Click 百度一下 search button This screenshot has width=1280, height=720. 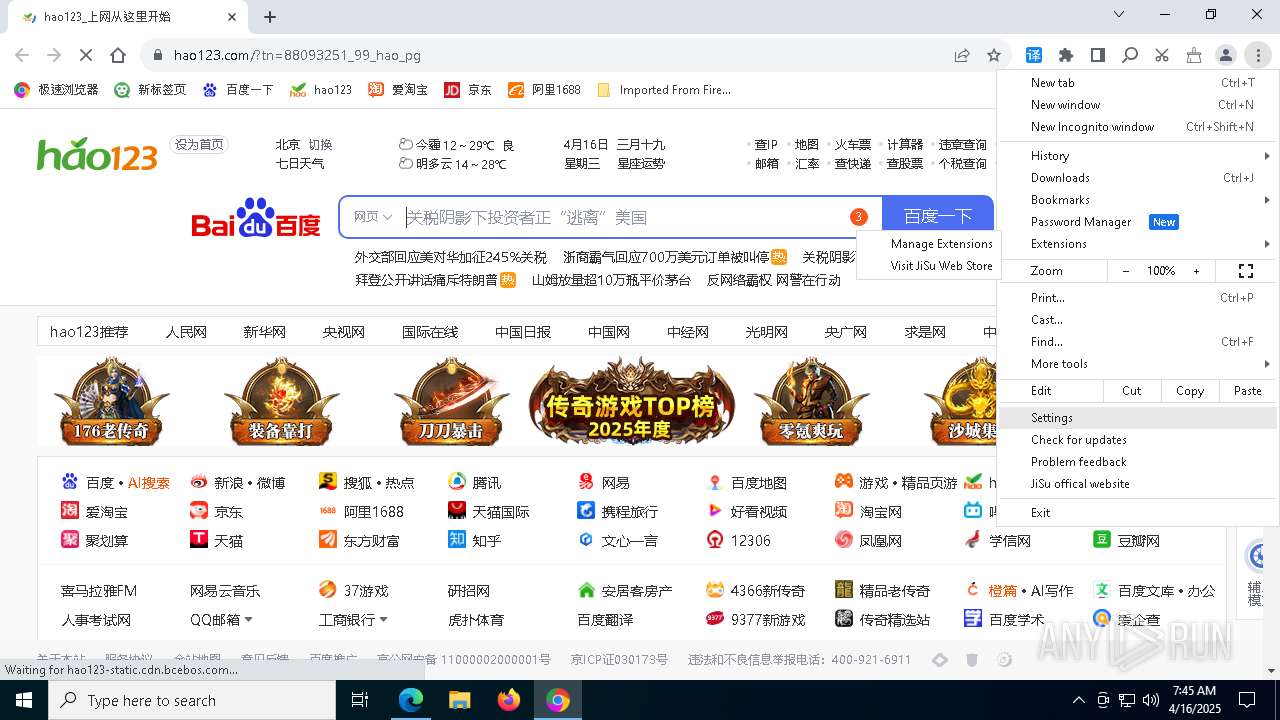tap(937, 216)
